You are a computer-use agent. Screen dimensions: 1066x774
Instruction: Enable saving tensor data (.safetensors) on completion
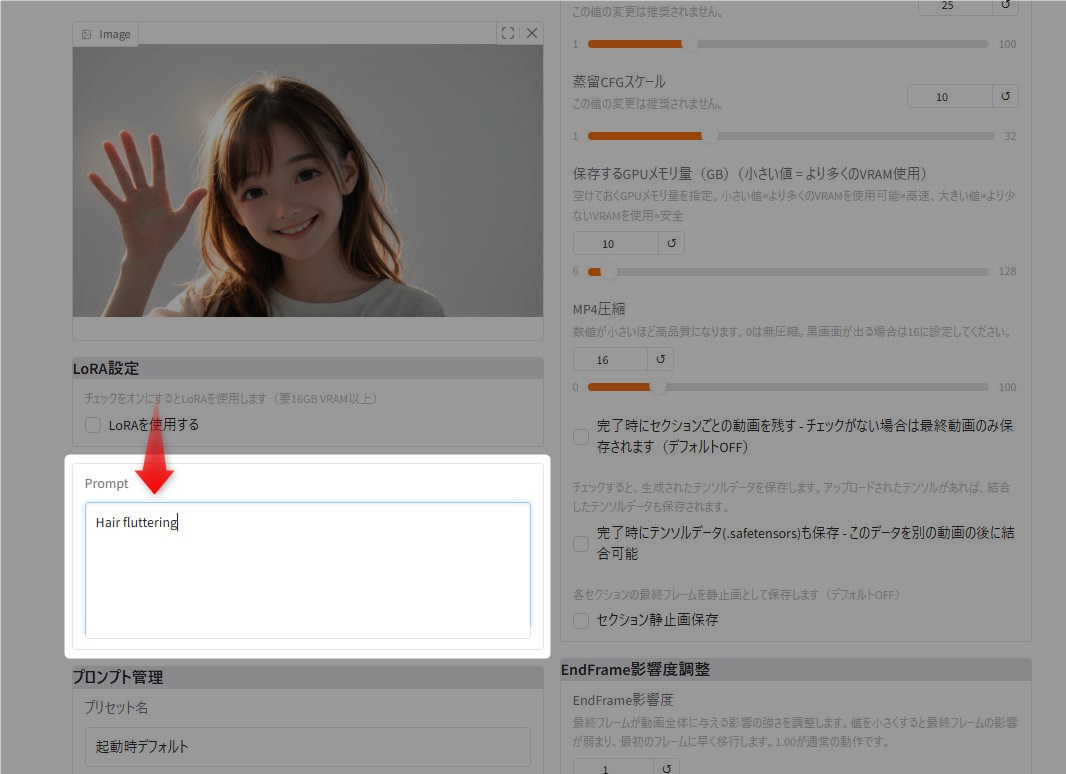pos(581,544)
